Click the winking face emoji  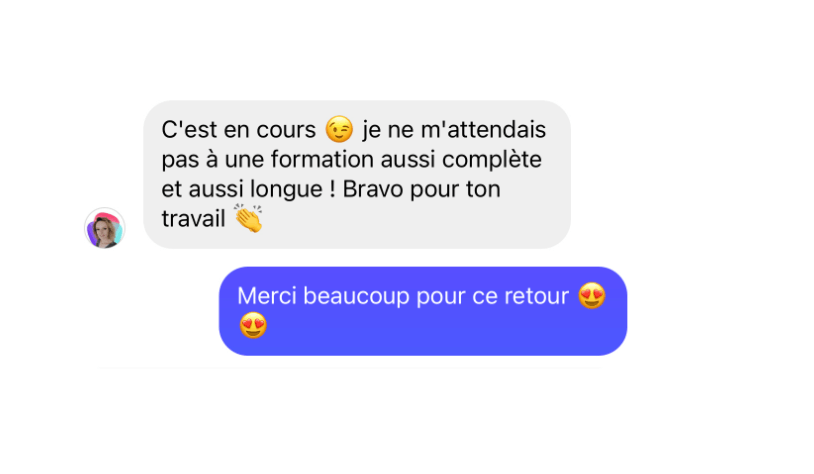(339, 129)
